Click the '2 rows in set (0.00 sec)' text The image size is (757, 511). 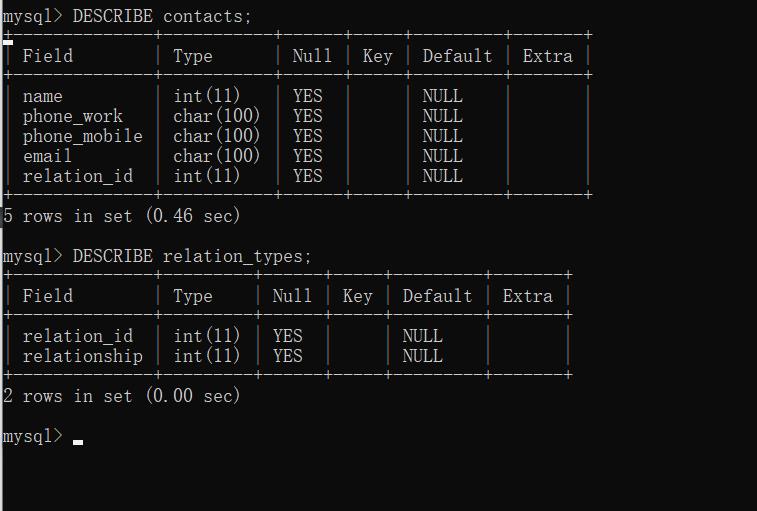[x=121, y=396]
